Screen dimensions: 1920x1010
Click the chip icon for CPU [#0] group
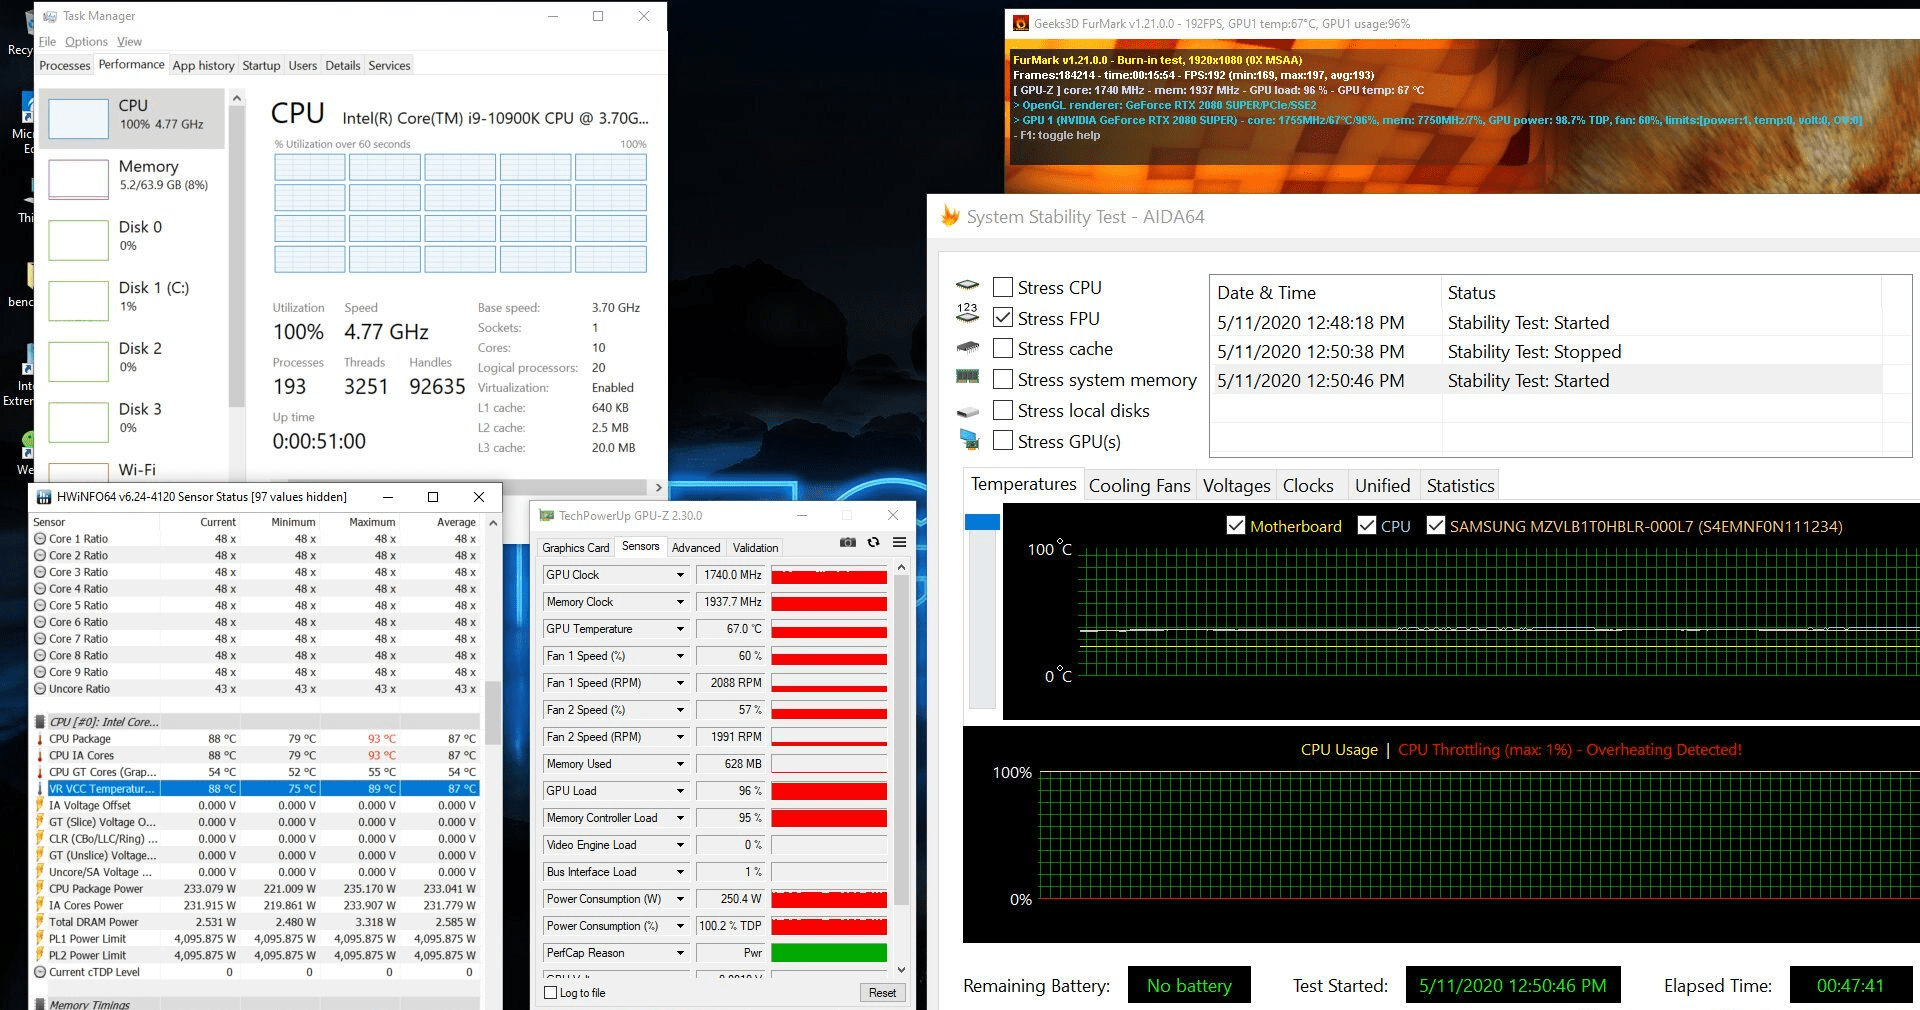(40, 722)
